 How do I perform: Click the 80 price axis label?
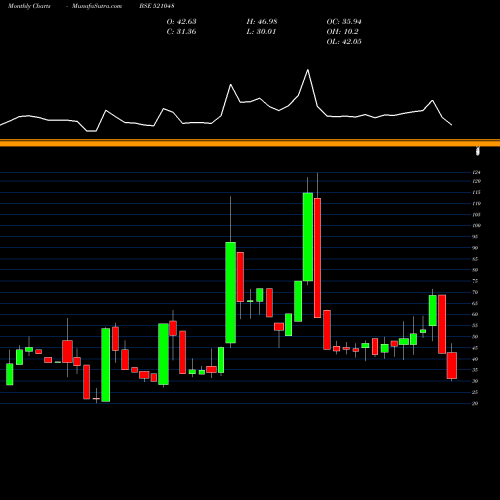point(475,270)
